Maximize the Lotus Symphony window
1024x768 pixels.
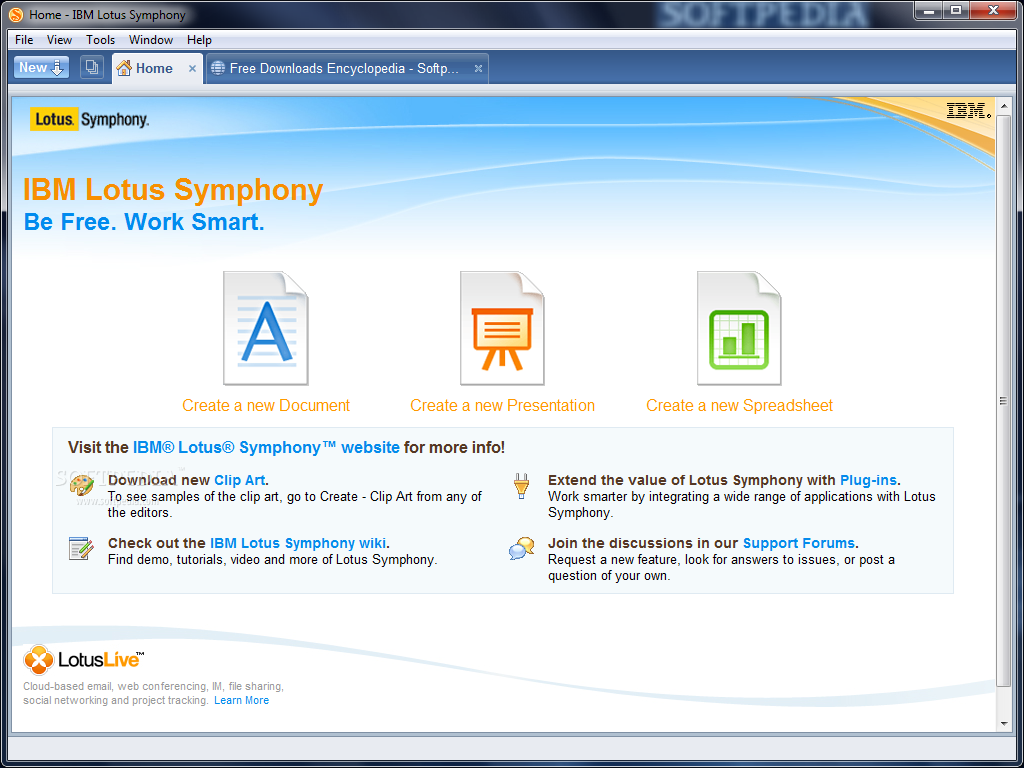tap(956, 10)
